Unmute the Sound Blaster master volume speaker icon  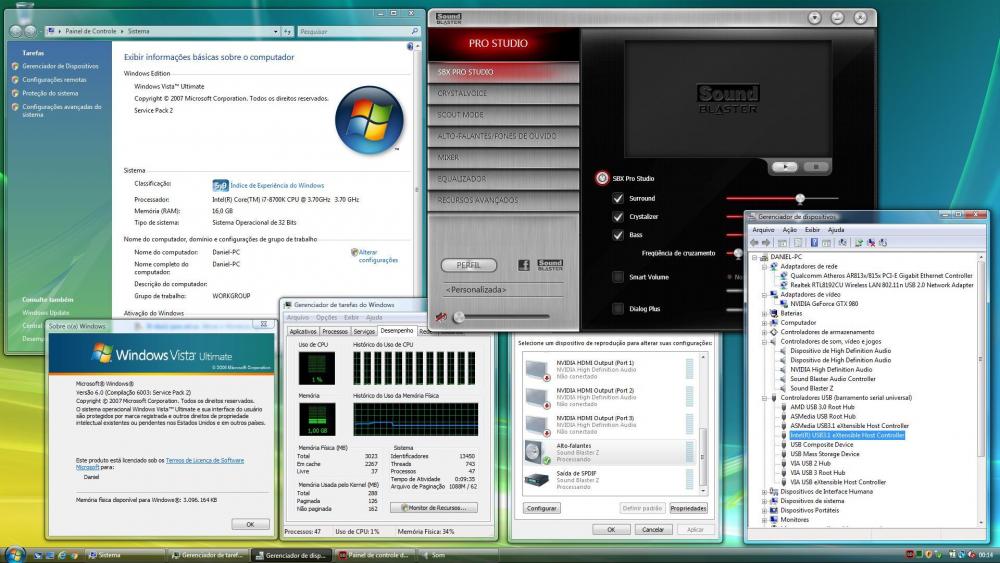click(441, 317)
